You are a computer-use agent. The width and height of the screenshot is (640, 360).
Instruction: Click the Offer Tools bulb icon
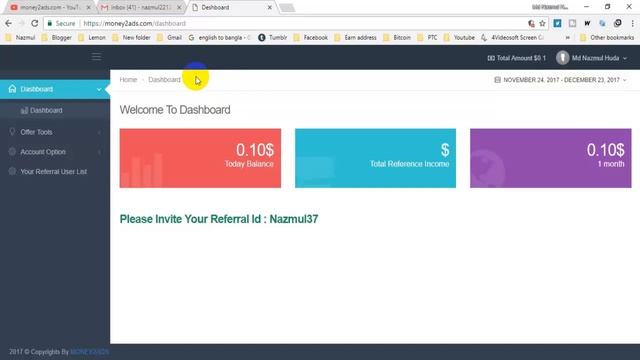tap(12, 132)
